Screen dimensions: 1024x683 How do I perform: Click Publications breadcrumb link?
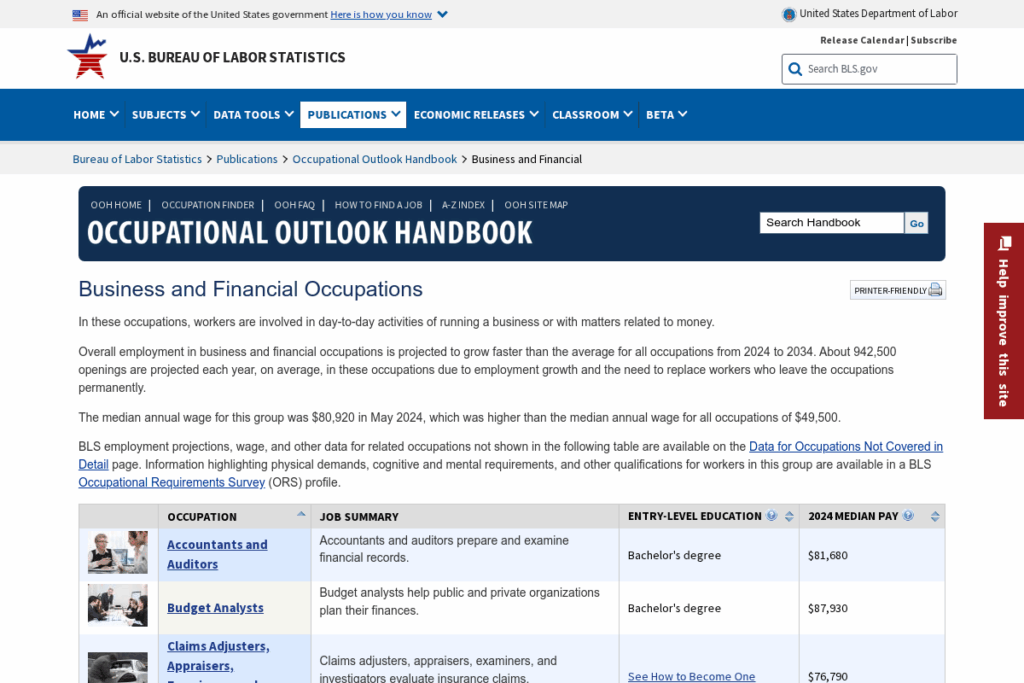pos(247,159)
